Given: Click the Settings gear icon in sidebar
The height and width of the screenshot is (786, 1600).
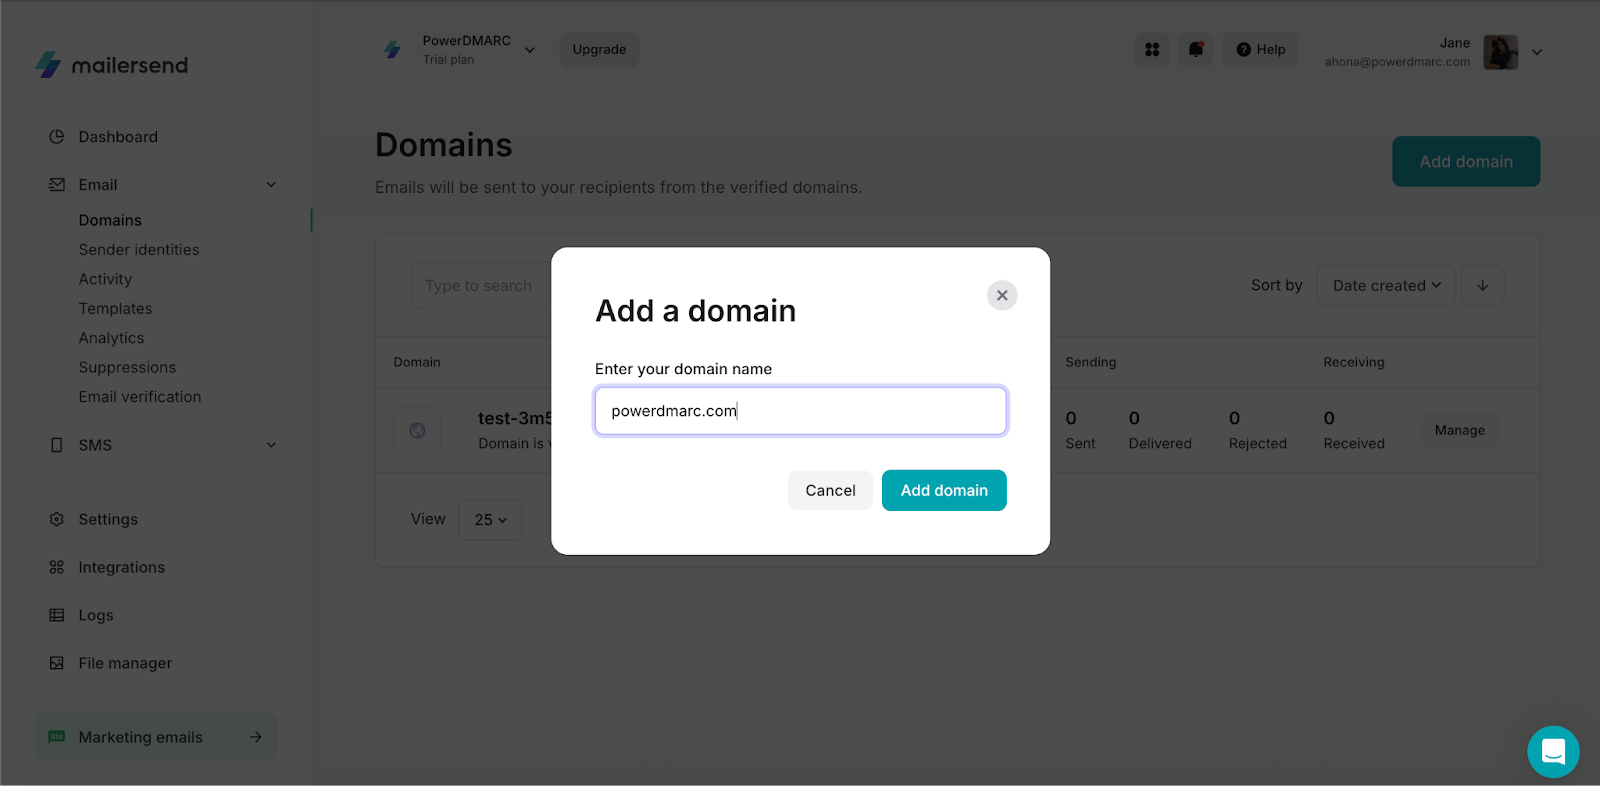Looking at the screenshot, I should click(57, 519).
